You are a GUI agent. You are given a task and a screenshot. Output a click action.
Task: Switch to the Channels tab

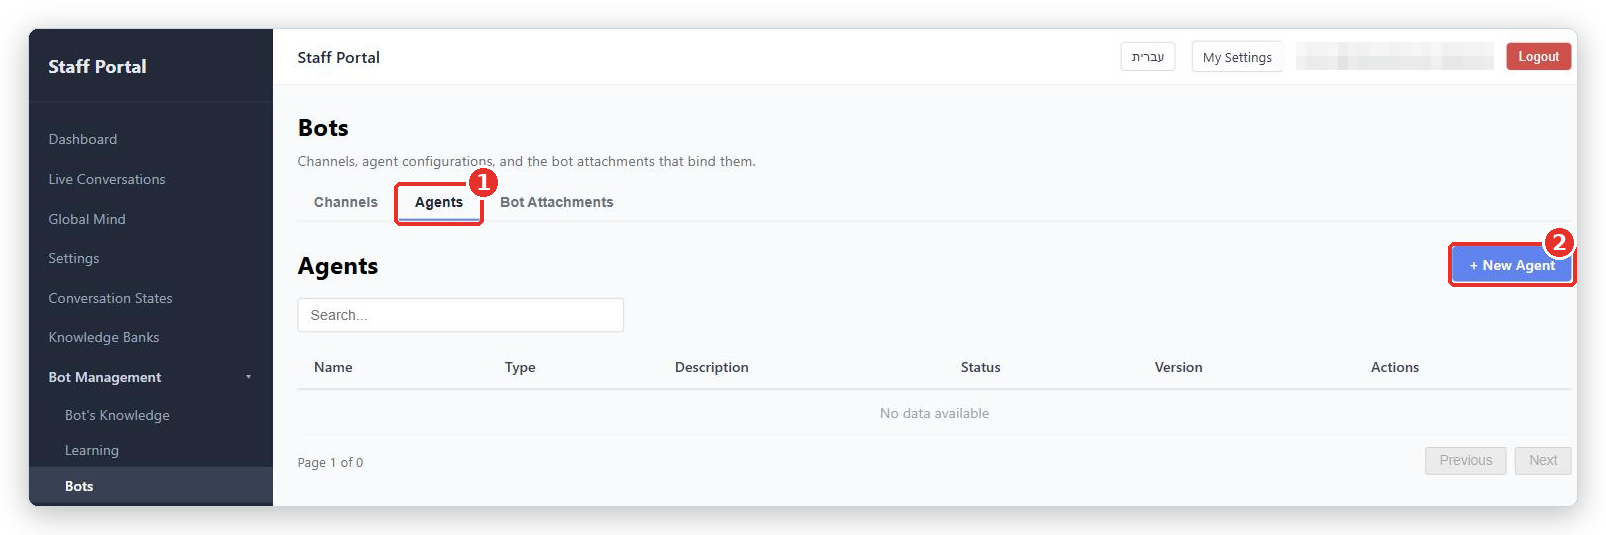pyautogui.click(x=346, y=202)
